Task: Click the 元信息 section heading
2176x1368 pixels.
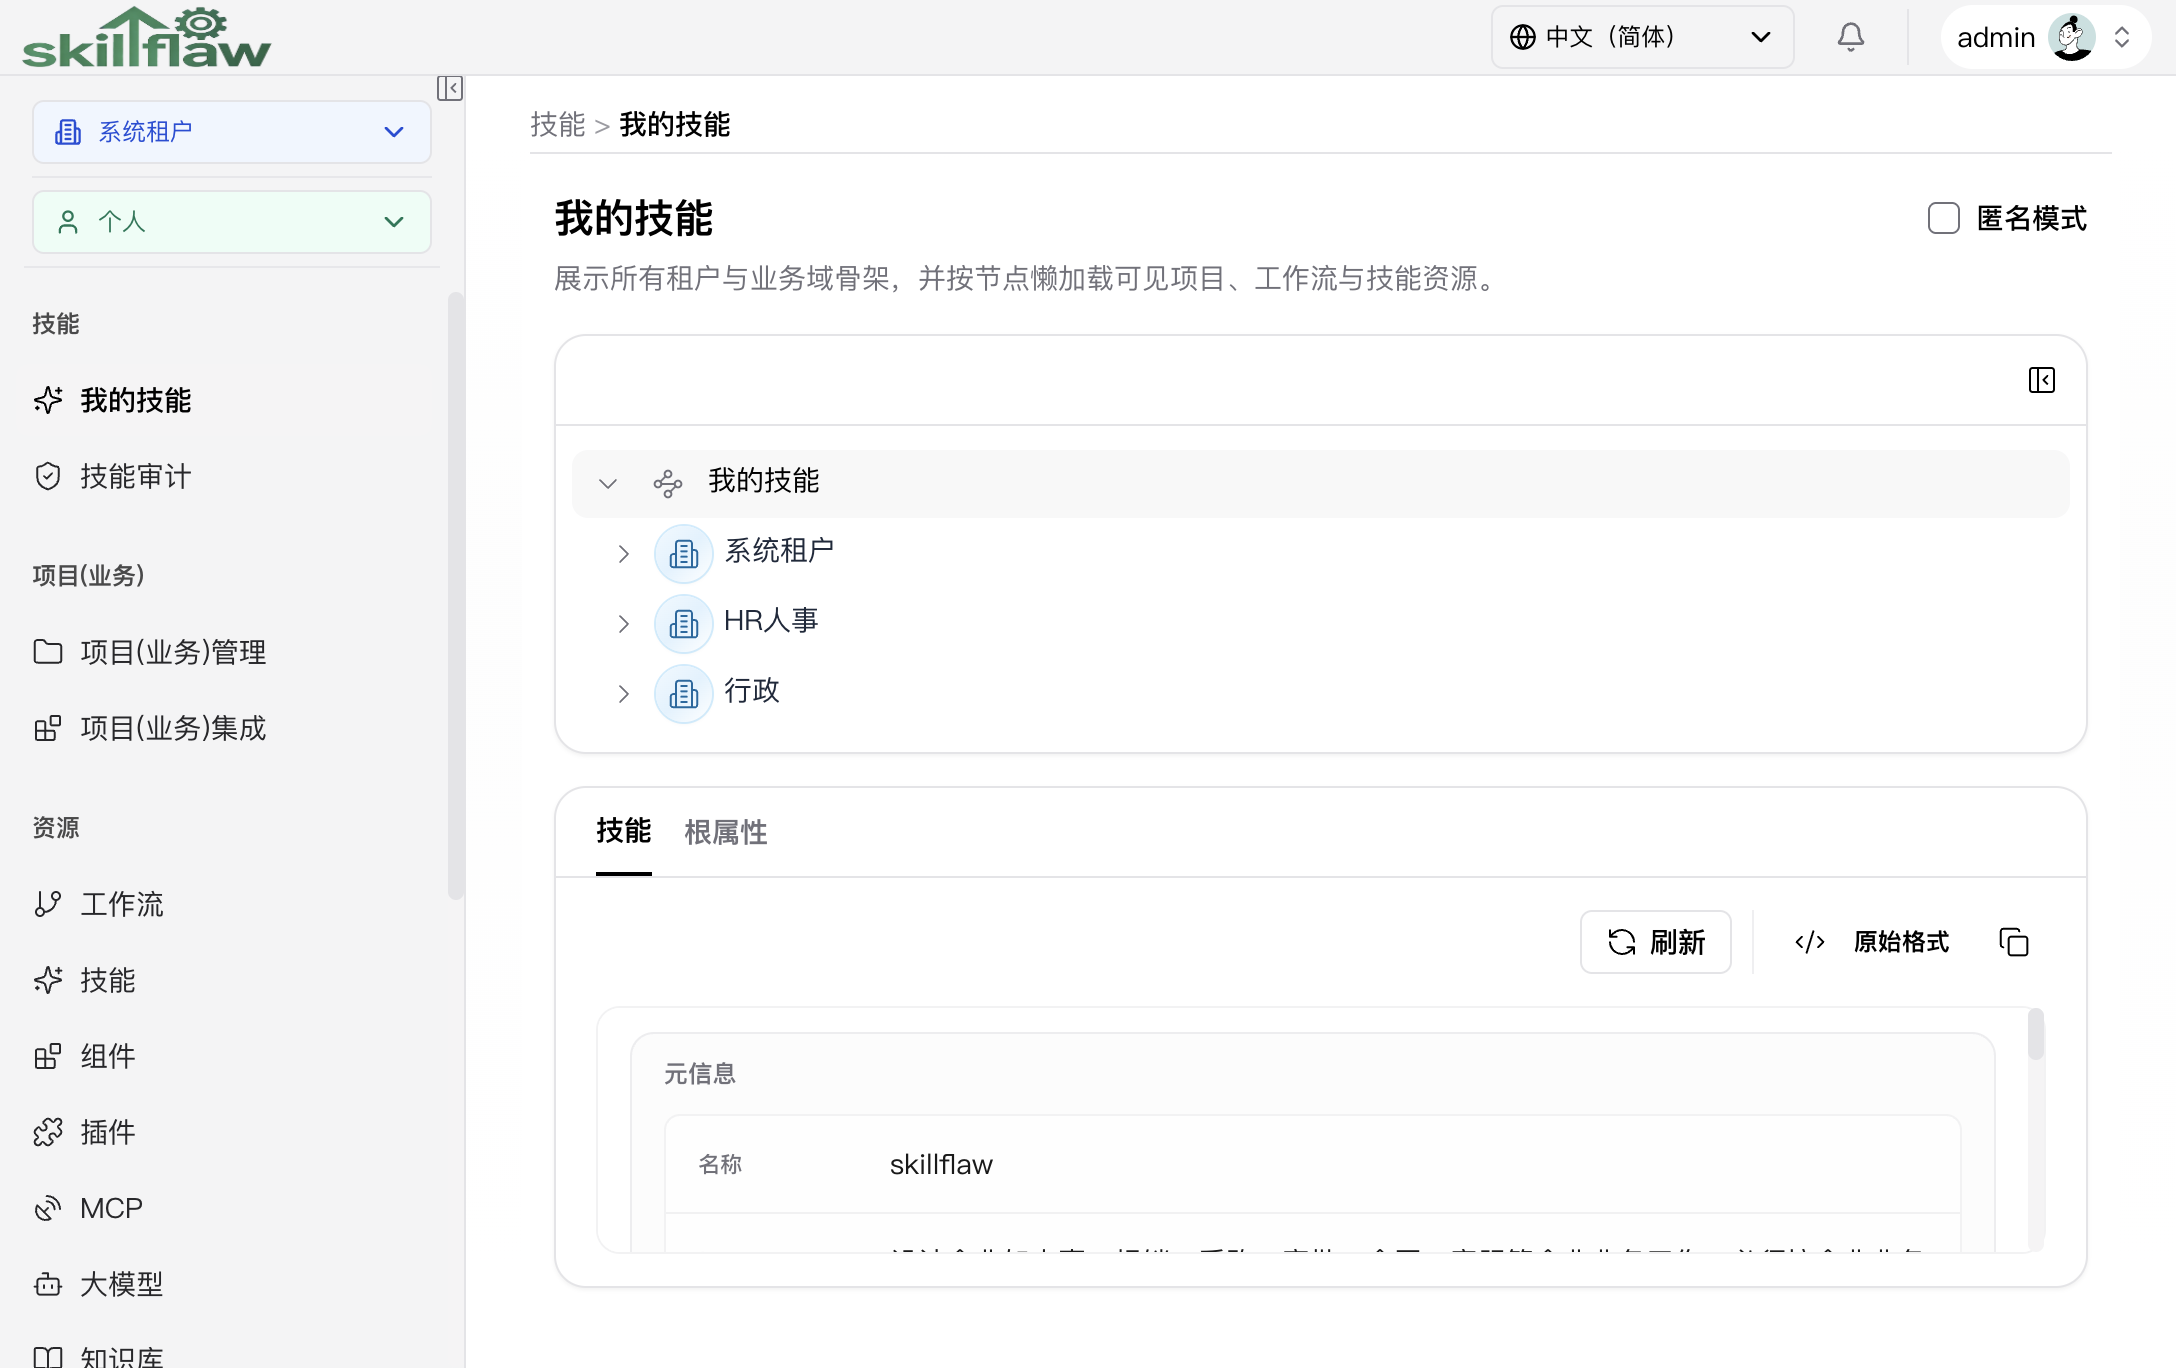Action: click(x=700, y=1074)
